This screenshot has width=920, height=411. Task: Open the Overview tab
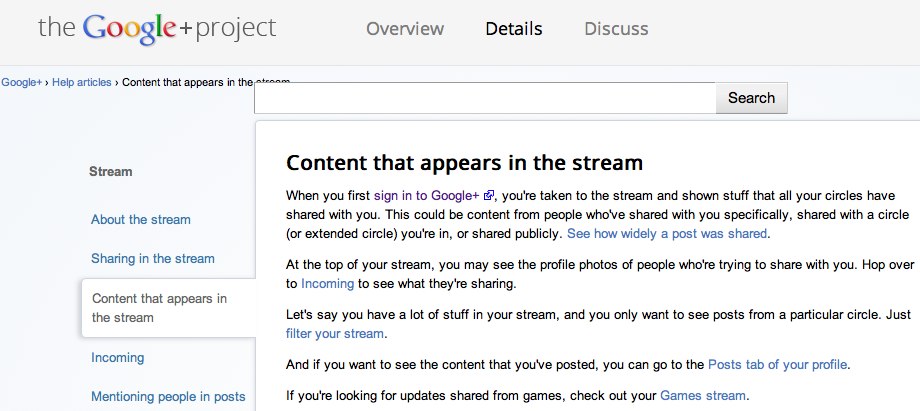(405, 29)
